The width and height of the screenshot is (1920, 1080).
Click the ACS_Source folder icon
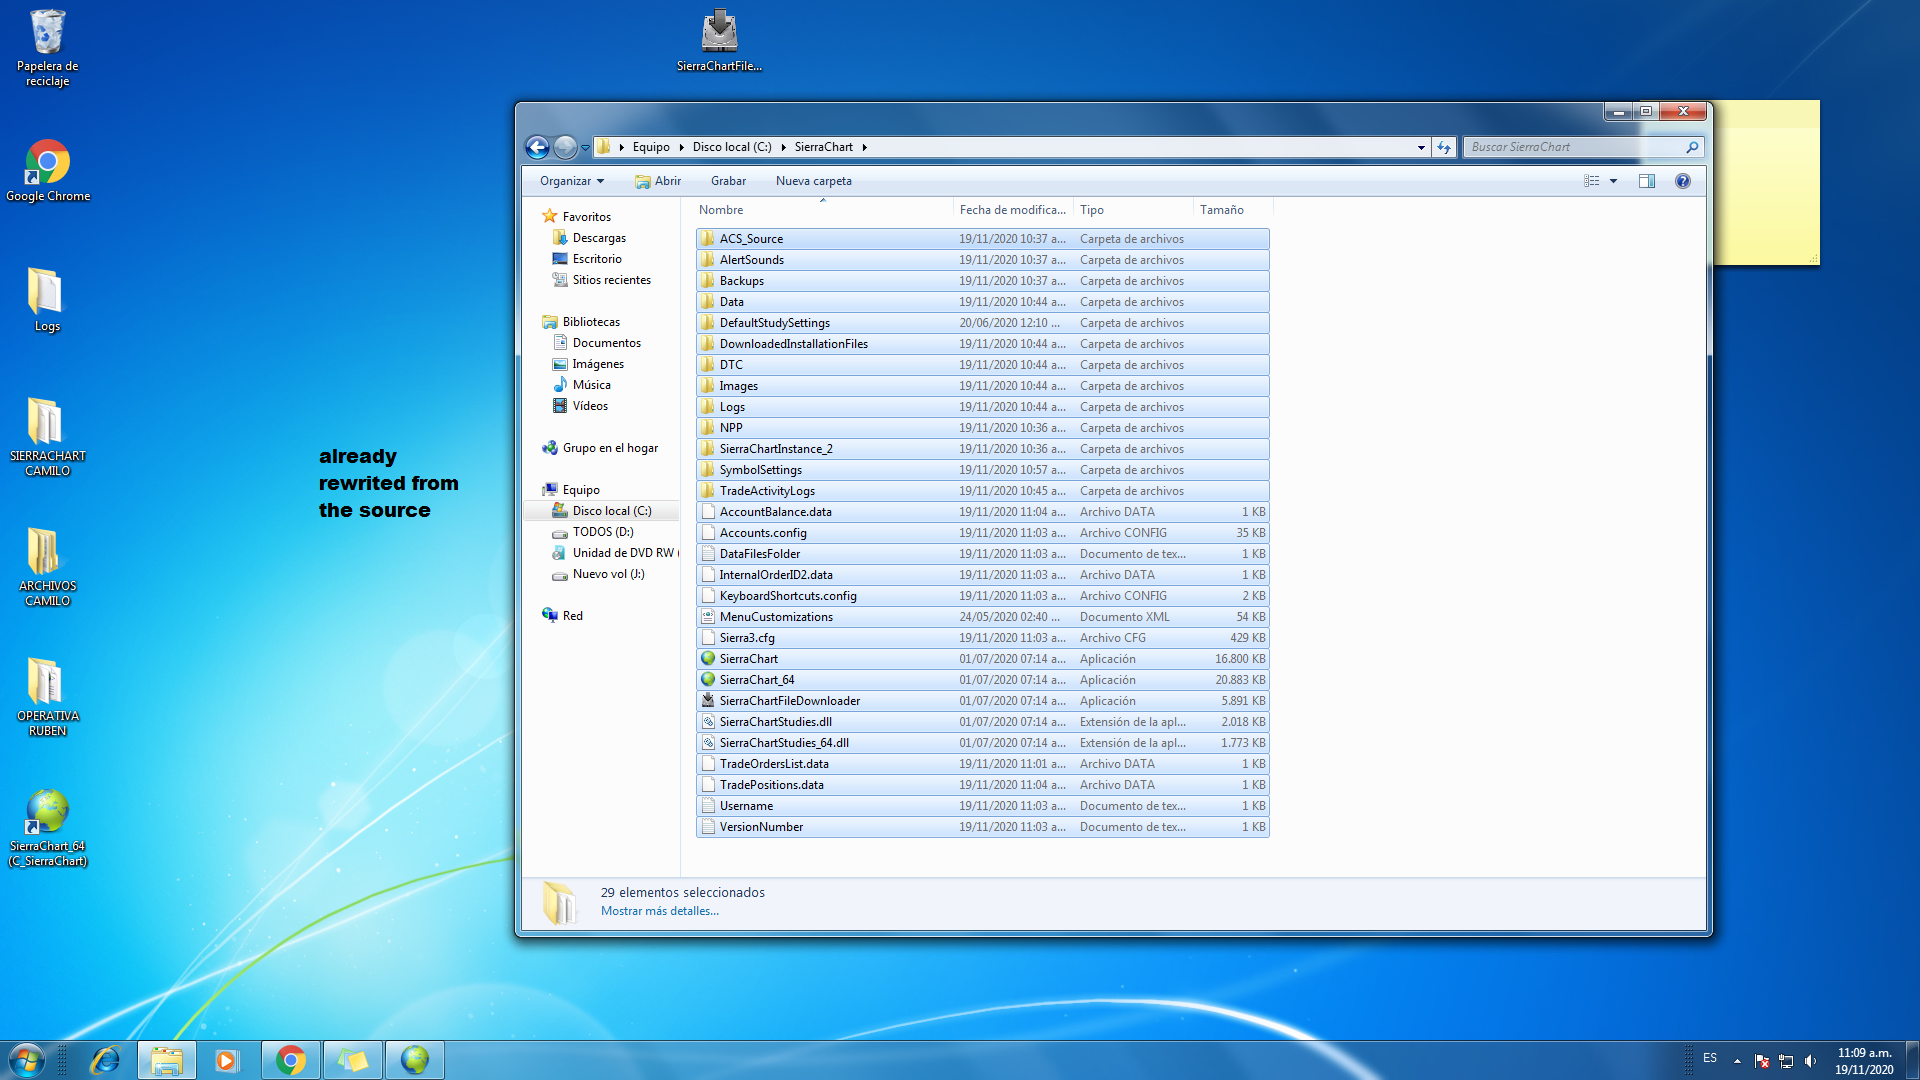point(708,239)
